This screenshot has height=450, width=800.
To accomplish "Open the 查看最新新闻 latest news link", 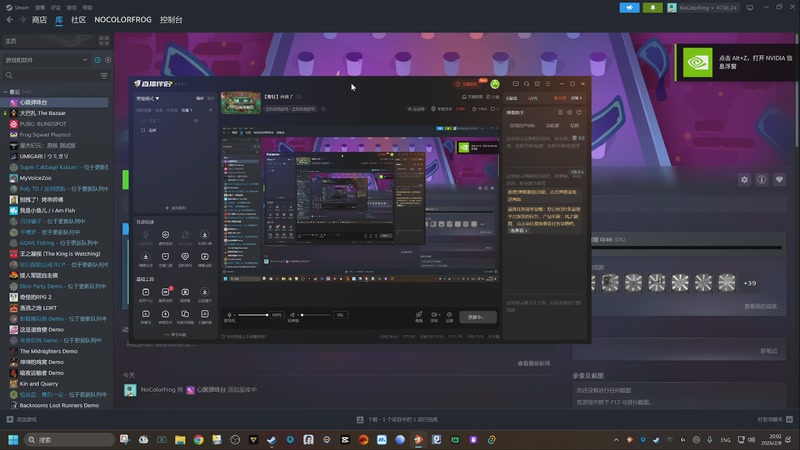I will [534, 363].
